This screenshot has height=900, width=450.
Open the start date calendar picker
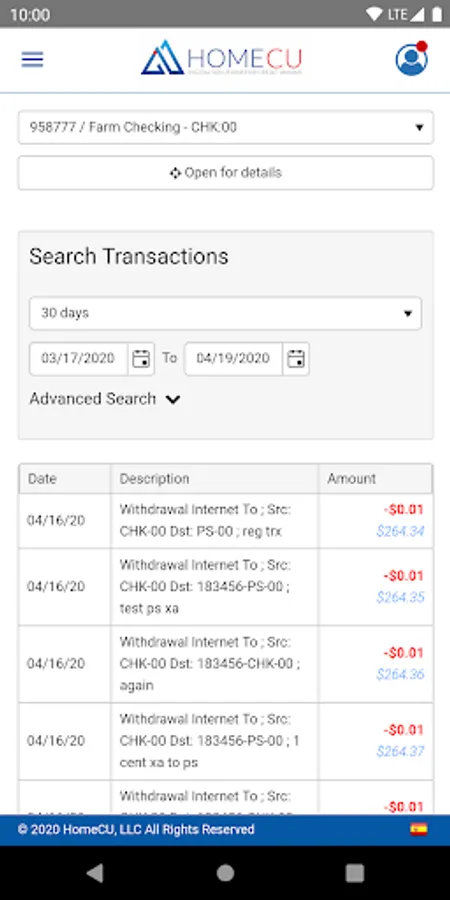141,359
